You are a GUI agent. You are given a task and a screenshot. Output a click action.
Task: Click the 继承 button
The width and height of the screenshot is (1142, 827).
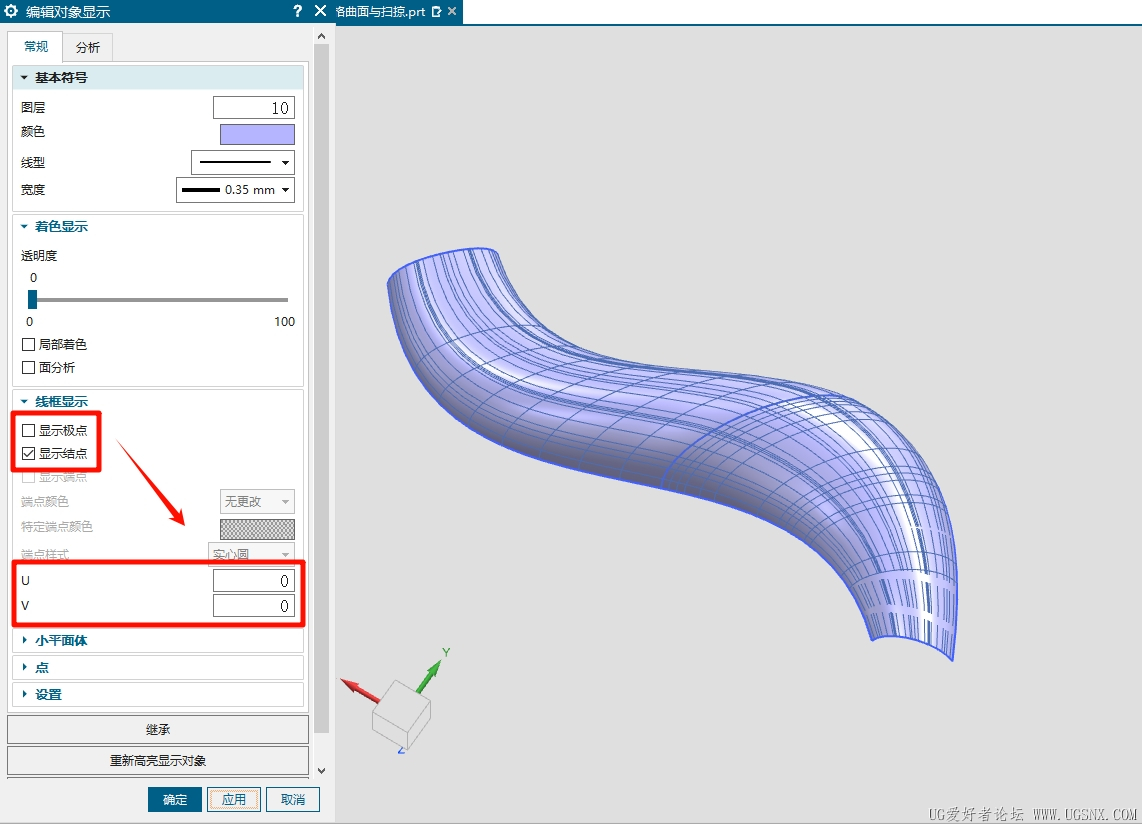(x=158, y=729)
